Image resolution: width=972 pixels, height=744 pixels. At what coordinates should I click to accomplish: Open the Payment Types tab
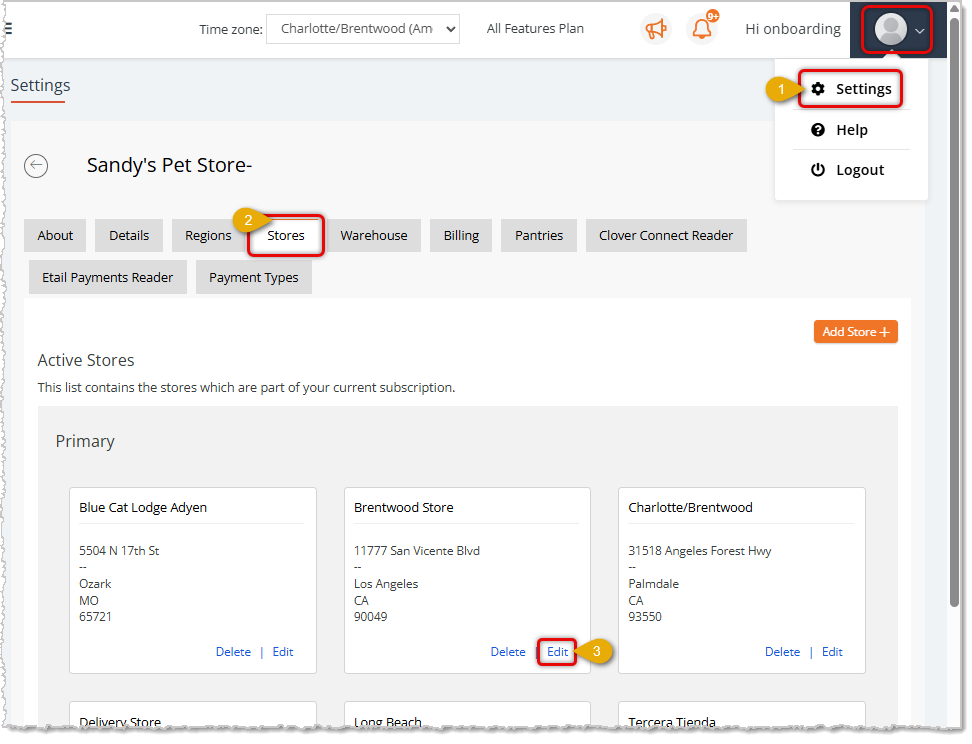coord(254,277)
